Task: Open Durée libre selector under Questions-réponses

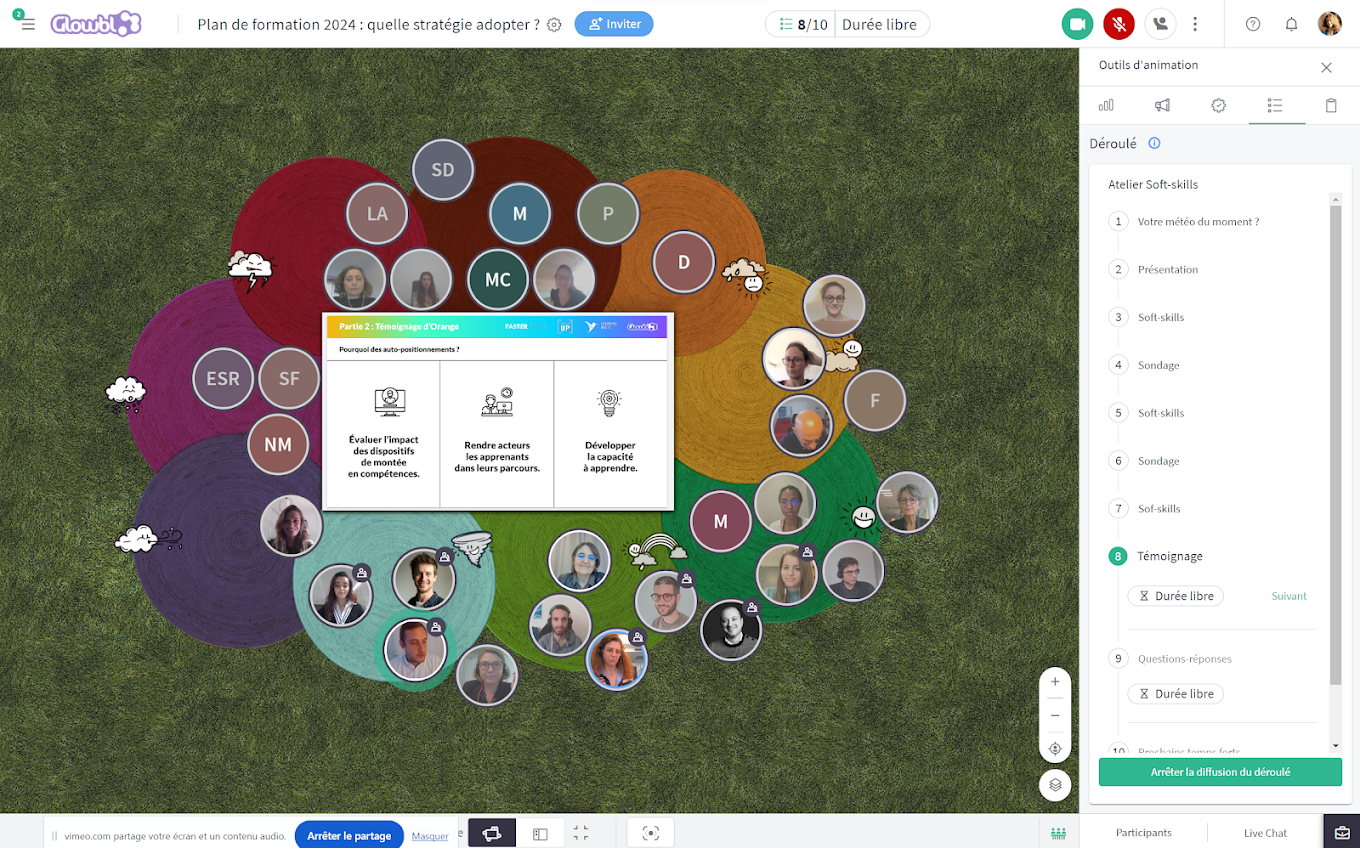Action: [x=1175, y=694]
